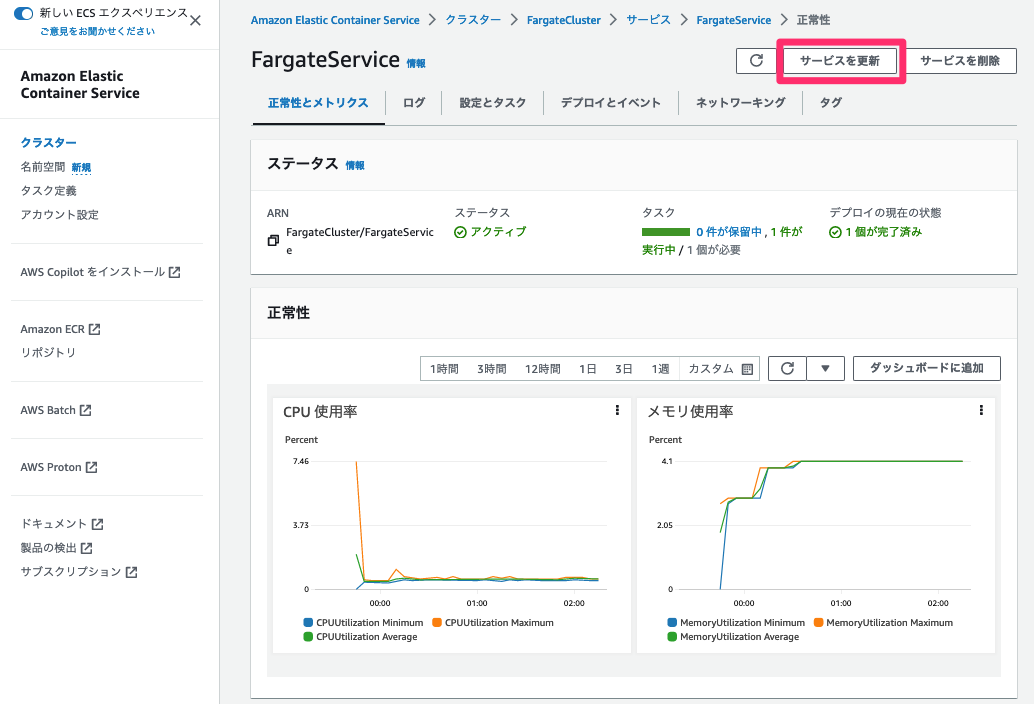Screen dimensions: 1034x704
Task: Add the metrics to a dashboard
Action: click(926, 368)
